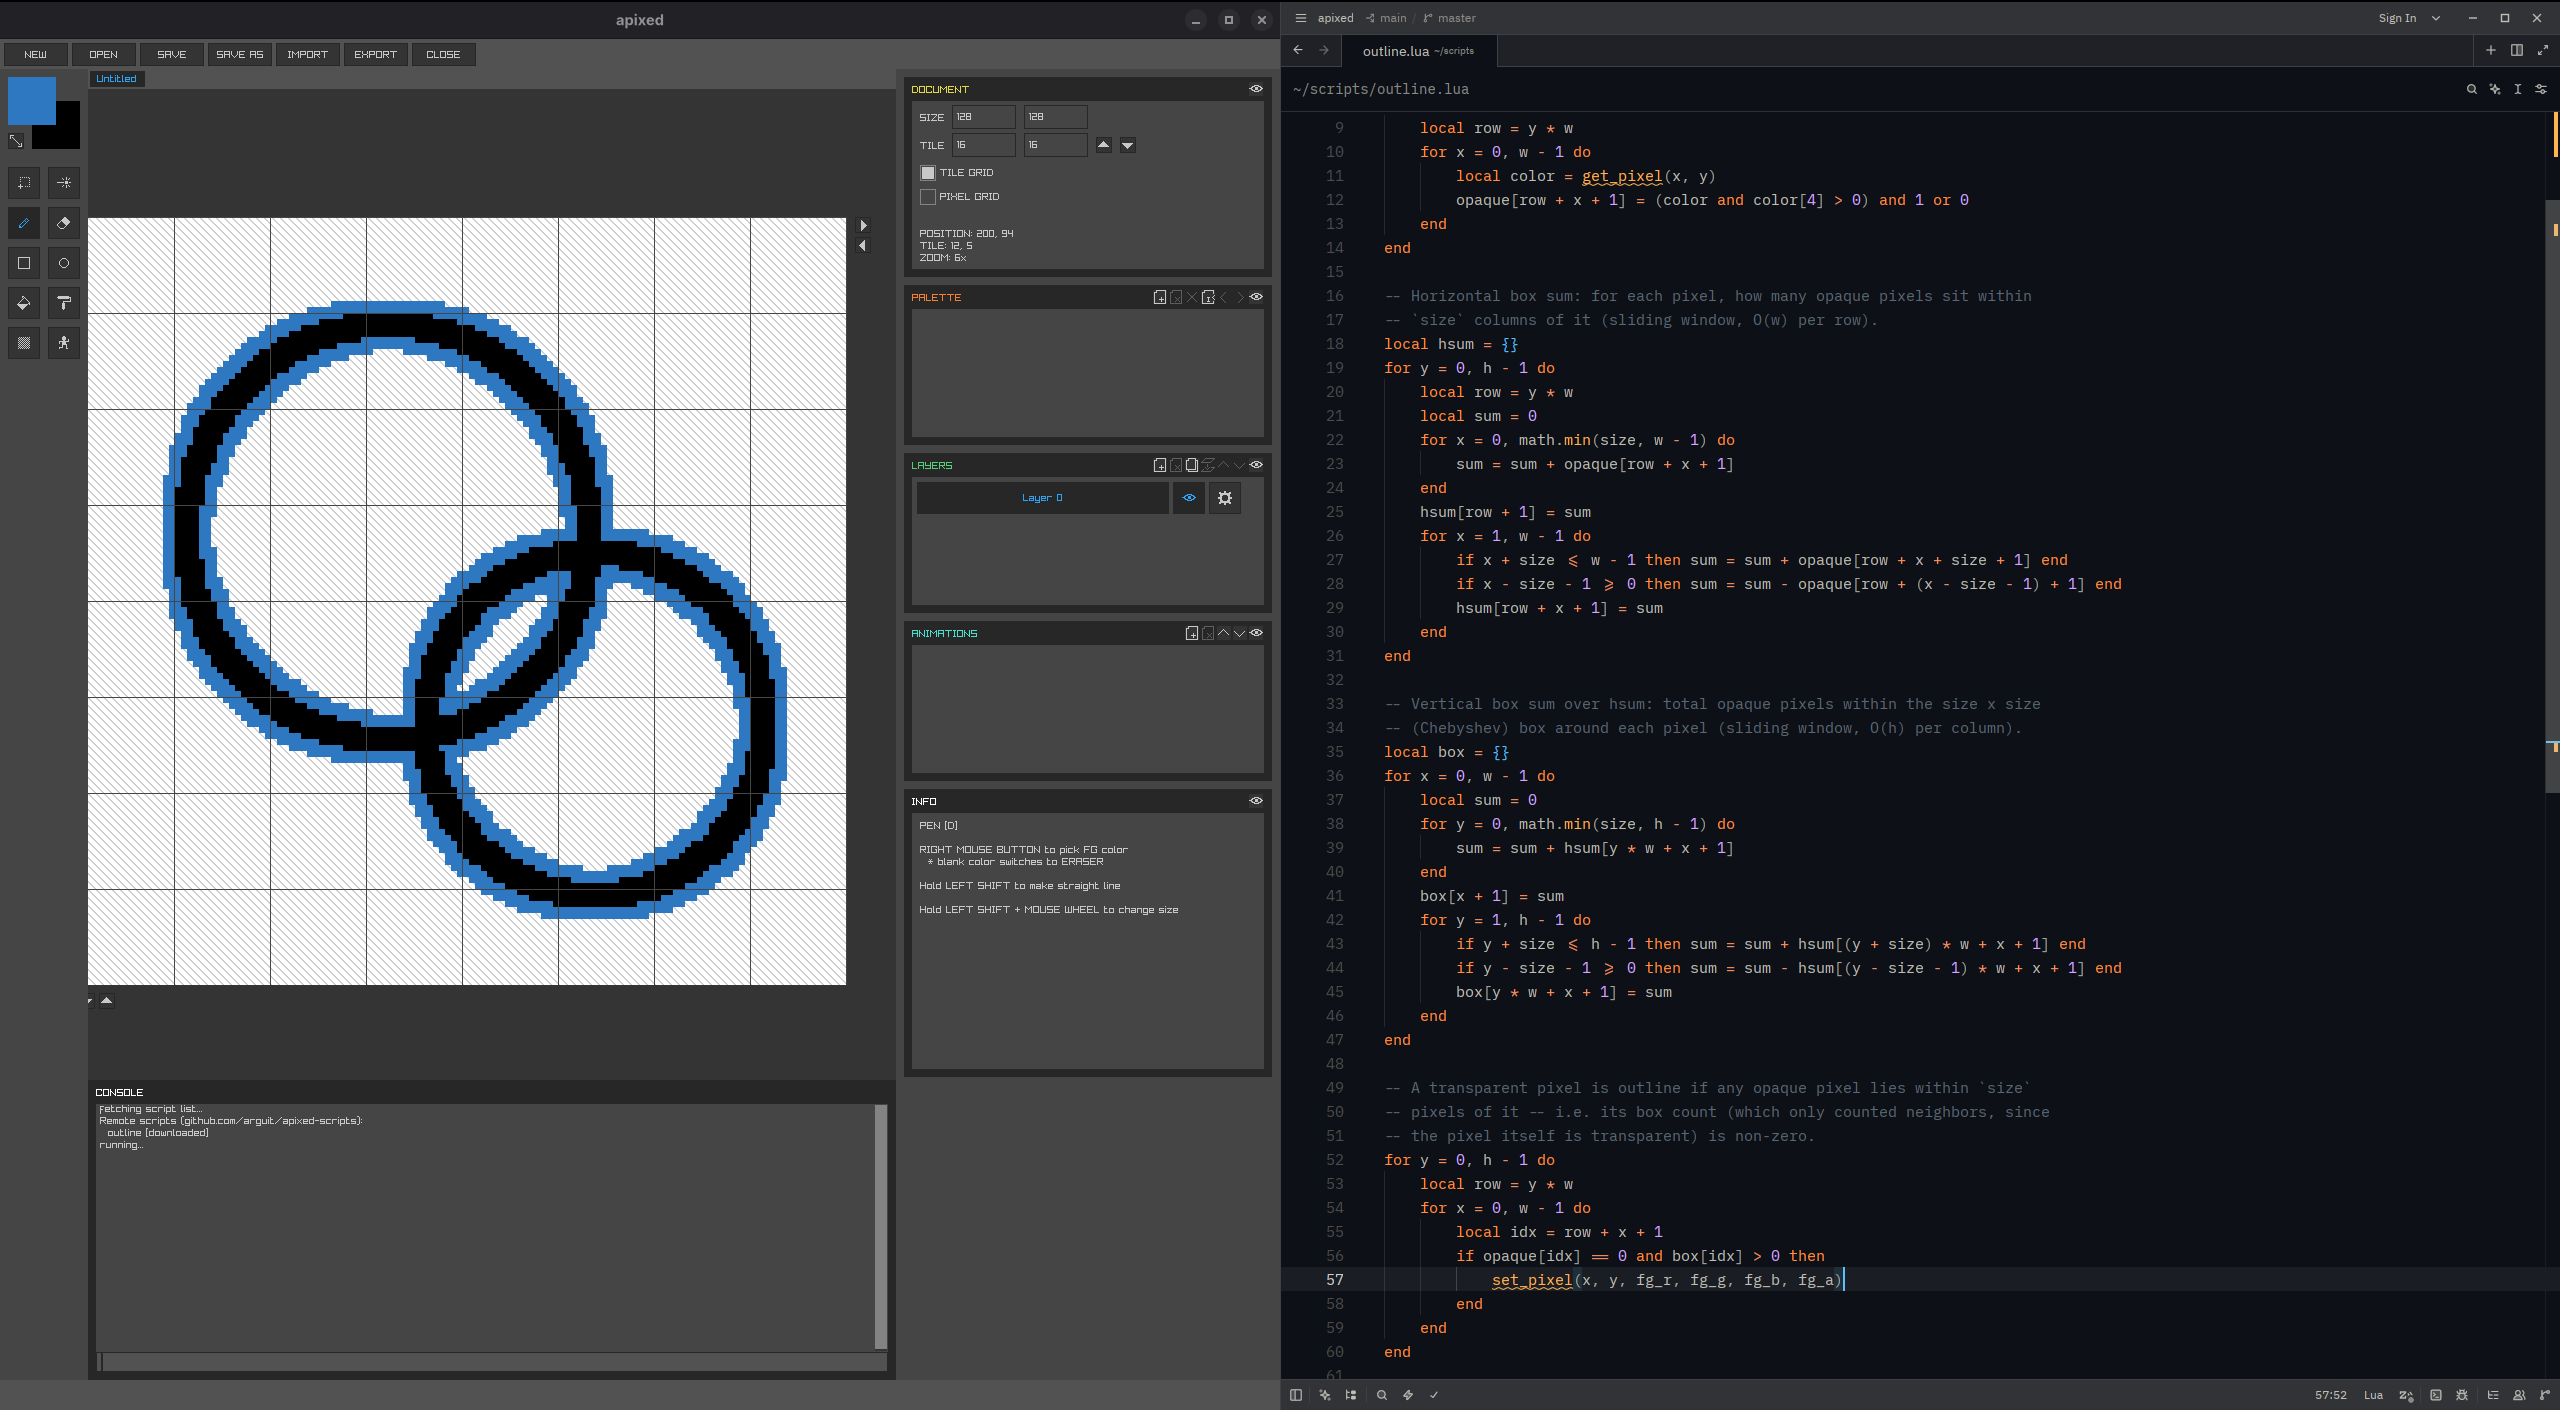The width and height of the screenshot is (2560, 1410).
Task: Select the circle shape tool
Action: [x=64, y=263]
